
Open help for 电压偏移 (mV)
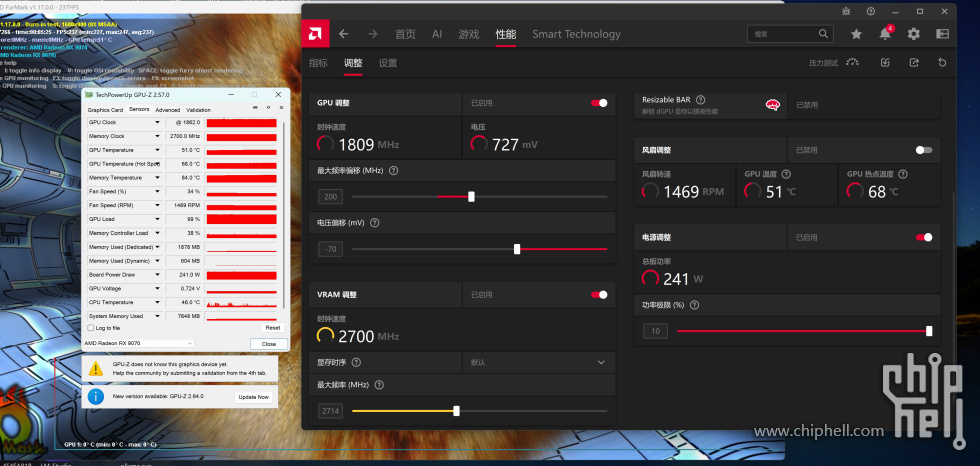pos(374,222)
